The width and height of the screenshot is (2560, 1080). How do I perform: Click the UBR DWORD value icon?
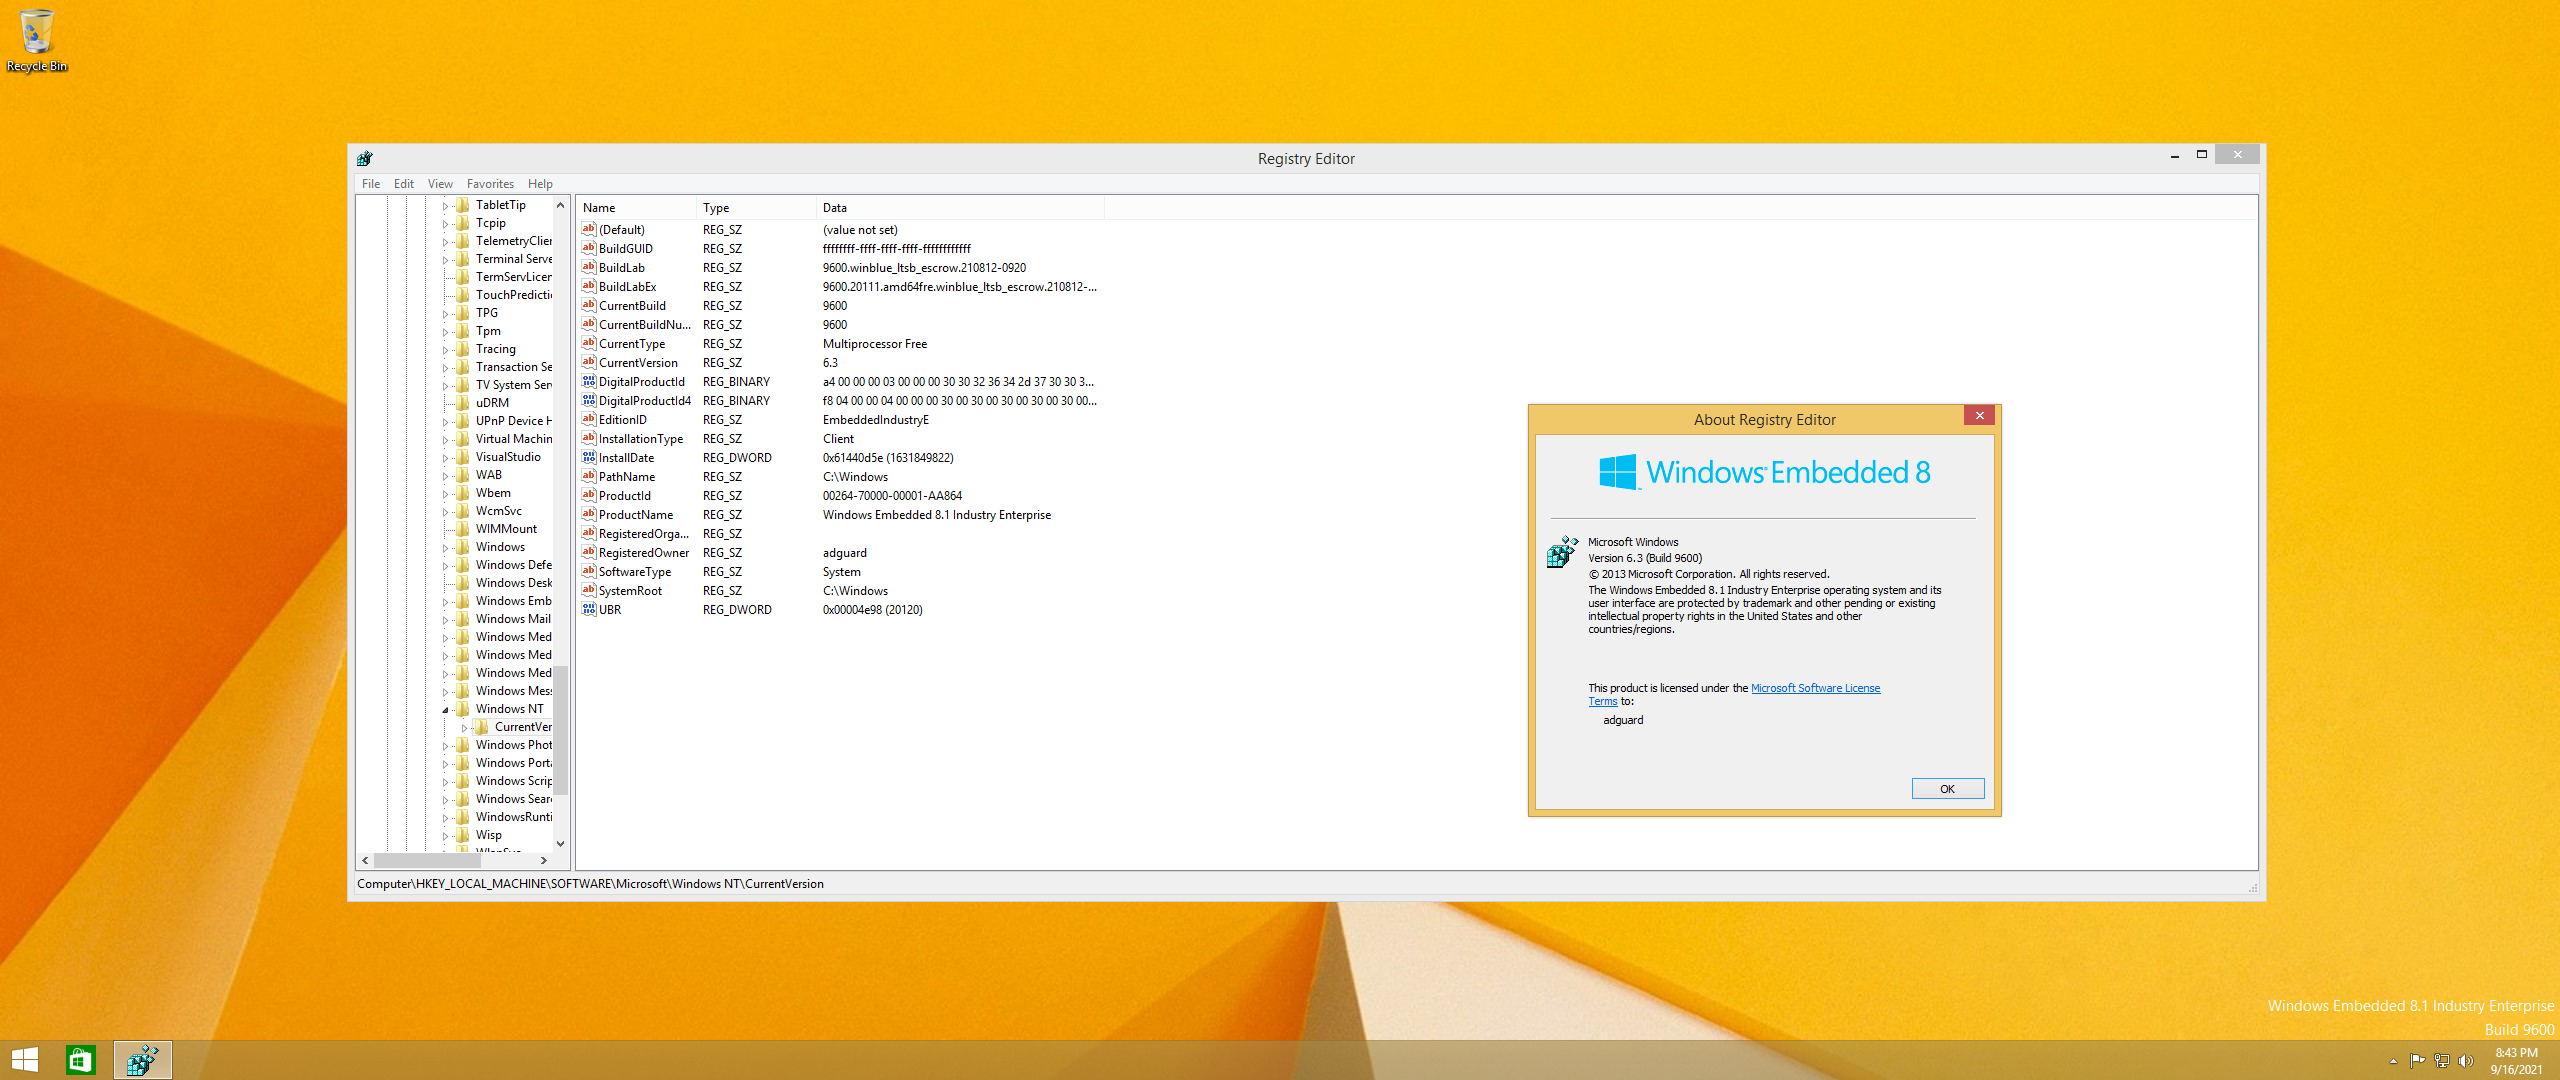pos(589,609)
